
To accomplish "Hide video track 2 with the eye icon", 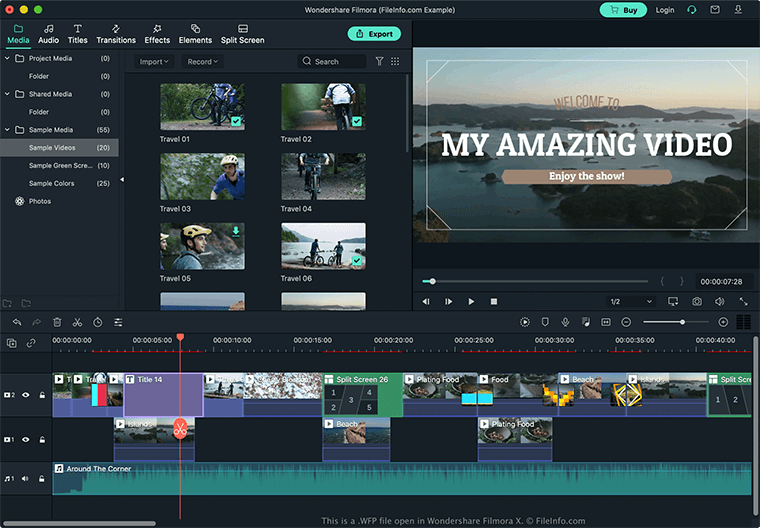I will pos(26,395).
